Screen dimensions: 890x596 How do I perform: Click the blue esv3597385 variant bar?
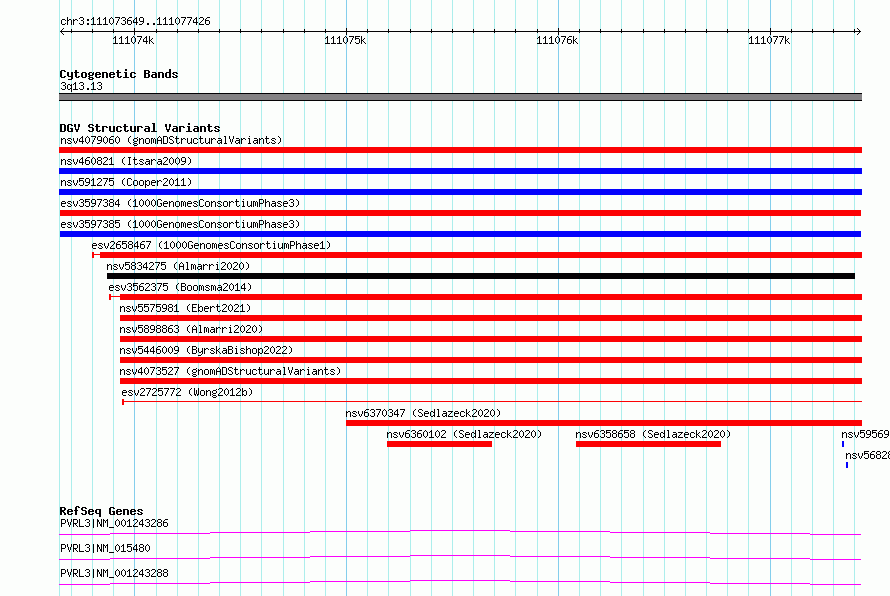click(x=460, y=234)
